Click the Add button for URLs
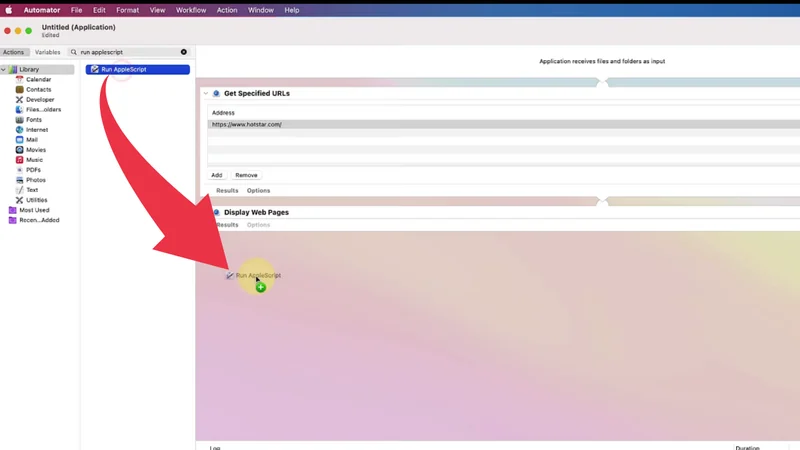Screen dimensions: 800x450 pyautogui.click(x=217, y=175)
